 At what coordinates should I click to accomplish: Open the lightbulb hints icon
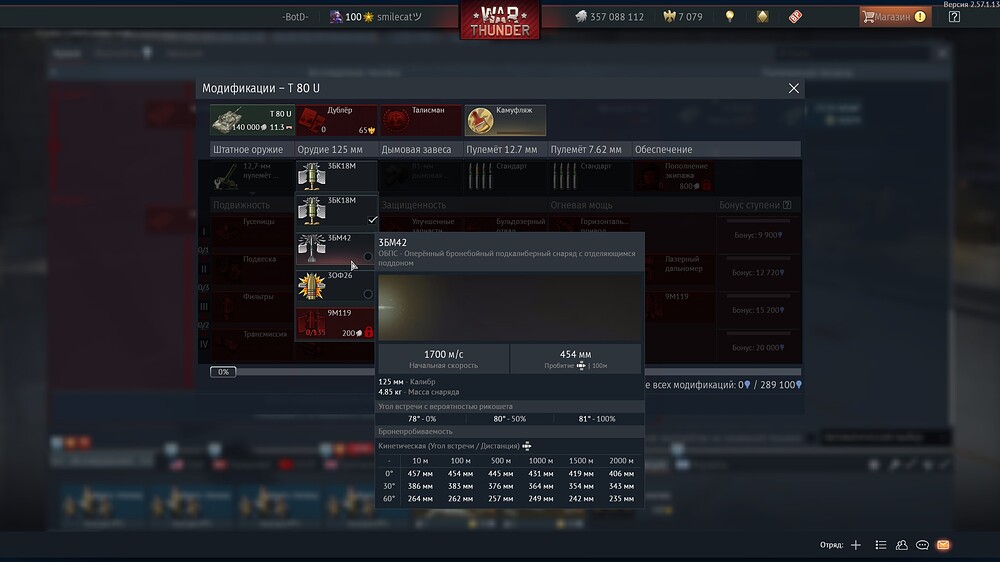click(x=730, y=17)
